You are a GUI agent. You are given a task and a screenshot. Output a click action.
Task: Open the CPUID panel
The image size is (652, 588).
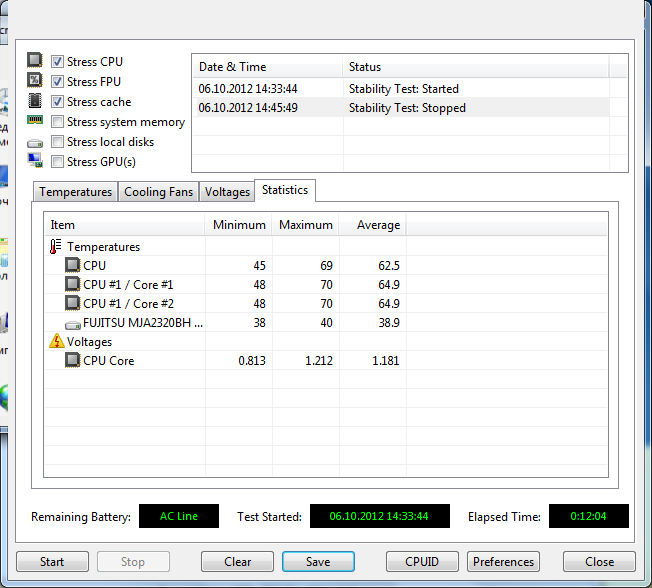(422, 562)
